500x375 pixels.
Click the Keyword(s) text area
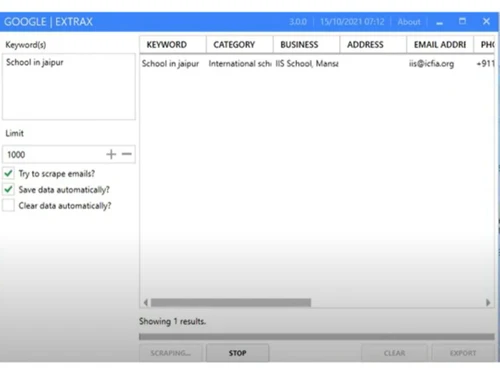(x=69, y=87)
